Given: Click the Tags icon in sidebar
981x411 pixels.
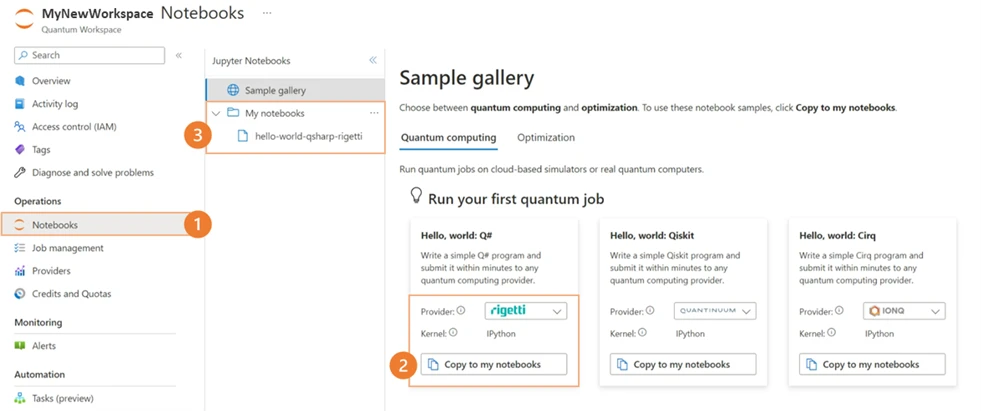Looking at the screenshot, I should [x=20, y=150].
